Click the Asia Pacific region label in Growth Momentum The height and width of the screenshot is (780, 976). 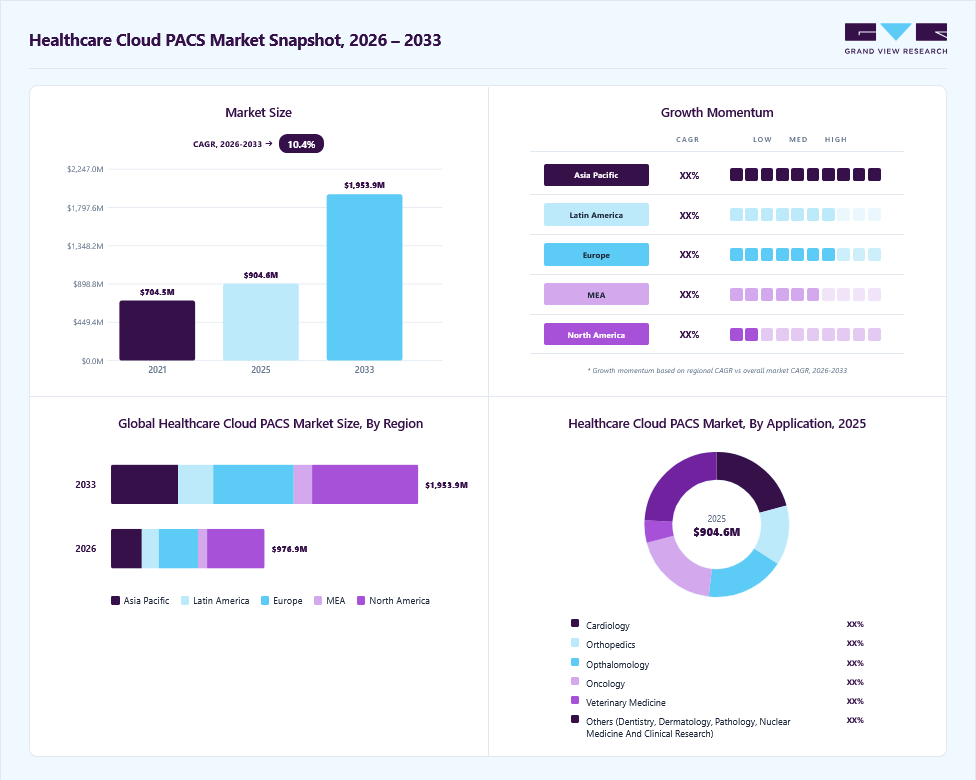(596, 175)
